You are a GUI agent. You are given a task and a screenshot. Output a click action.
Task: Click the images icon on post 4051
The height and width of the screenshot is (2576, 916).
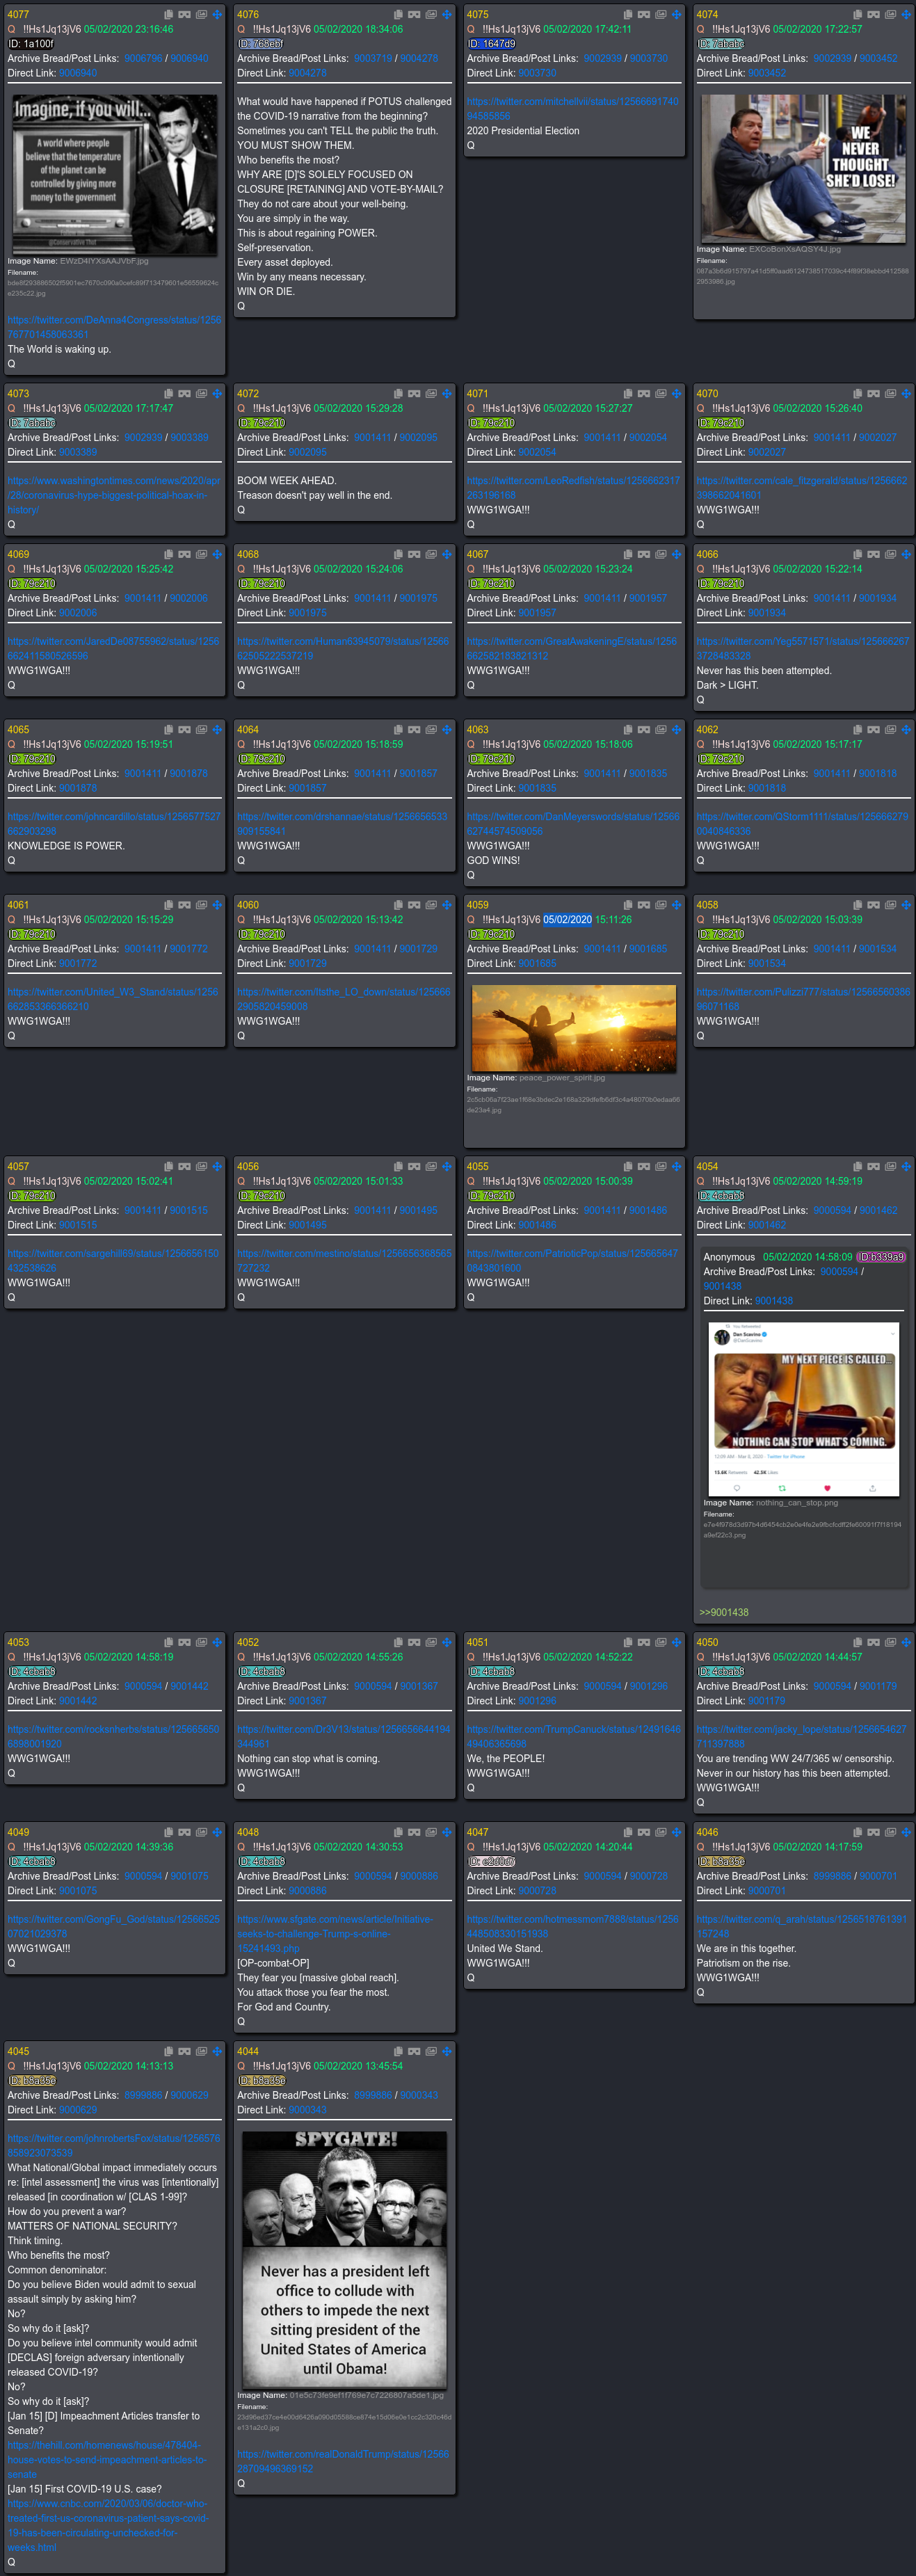[661, 1643]
